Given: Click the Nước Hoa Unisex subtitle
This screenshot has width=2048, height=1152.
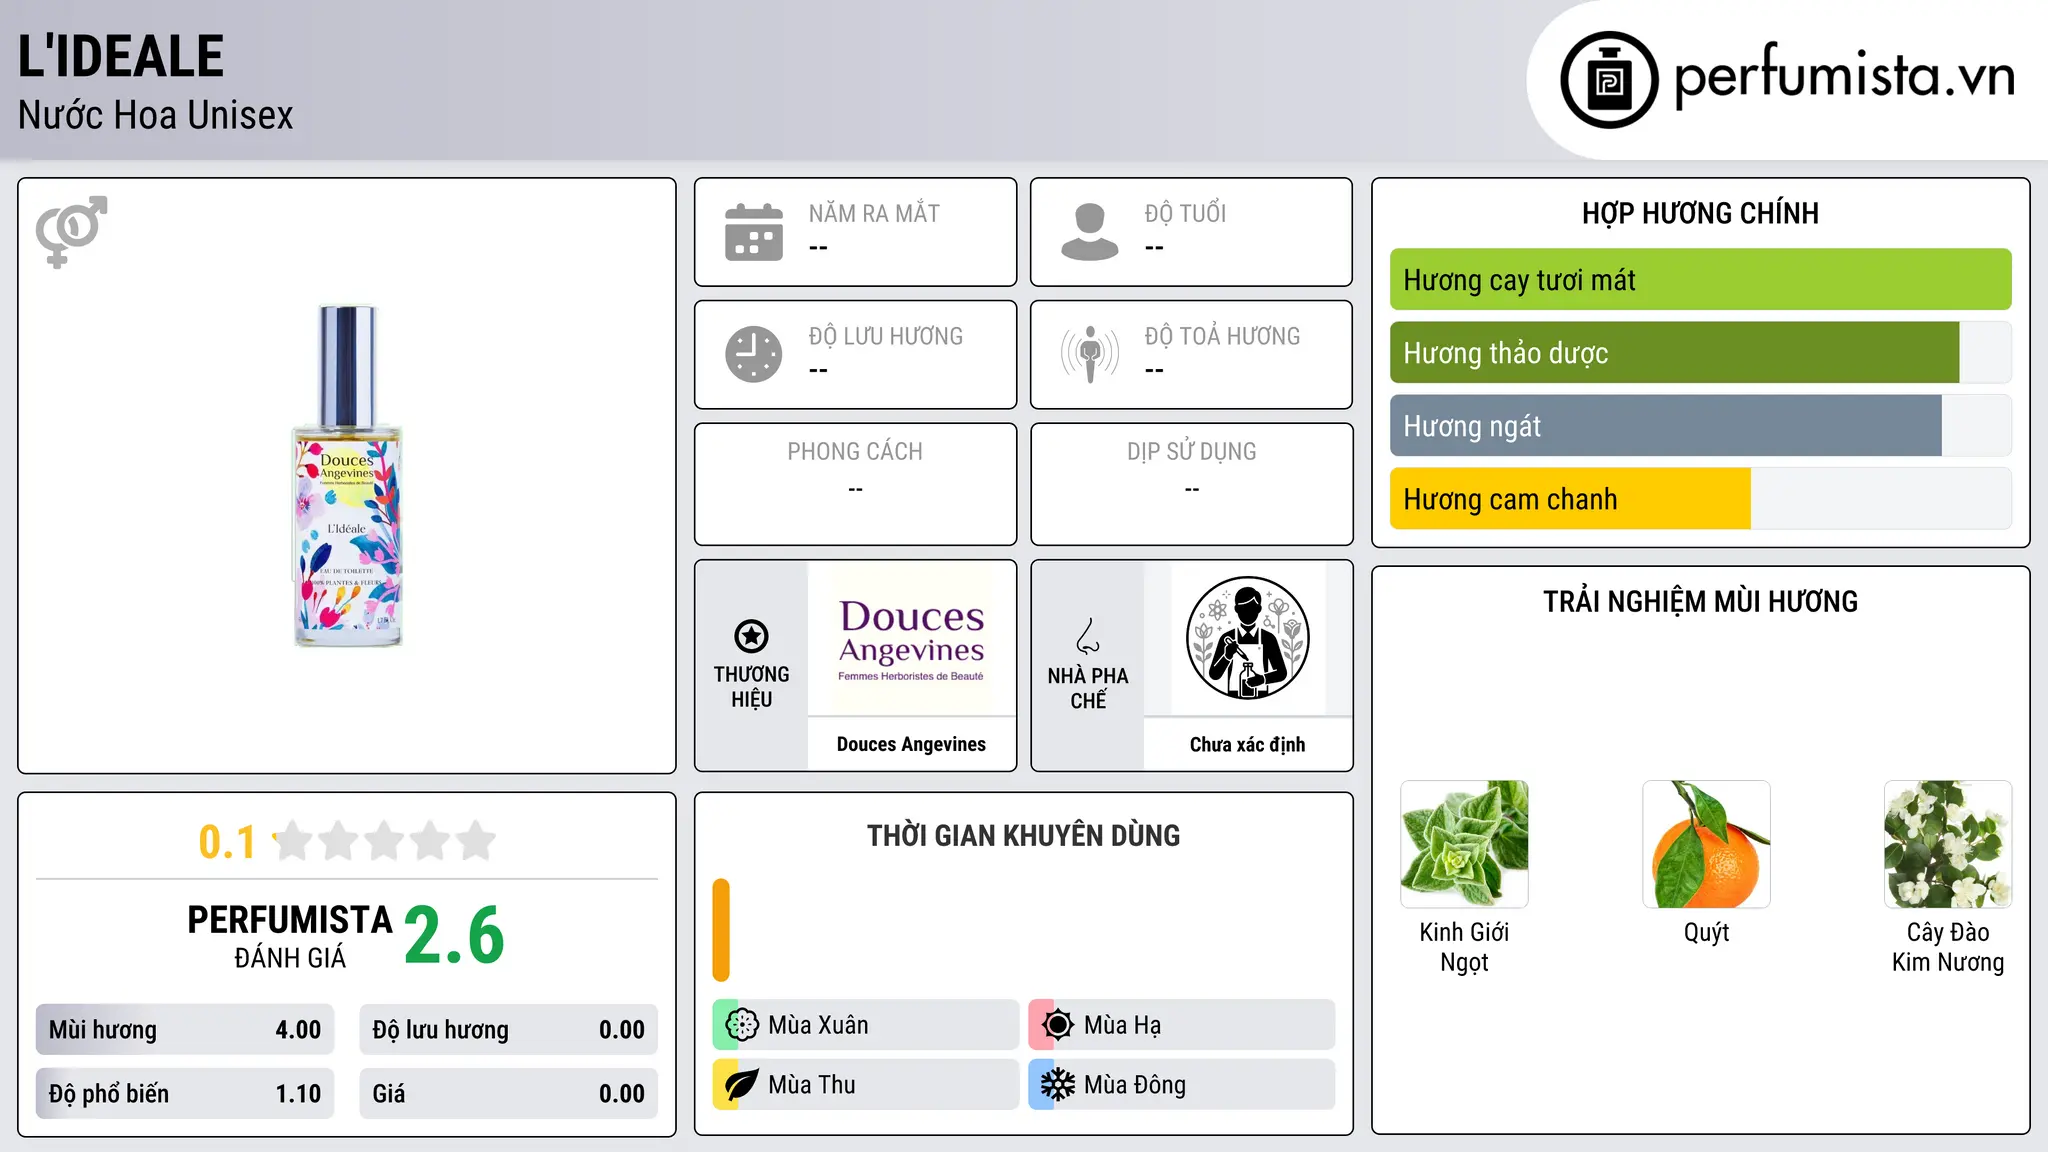Looking at the screenshot, I should click(x=156, y=116).
